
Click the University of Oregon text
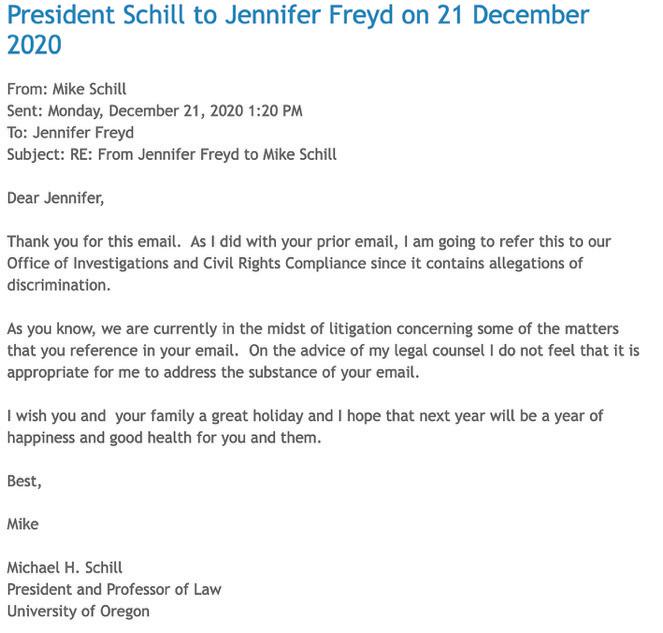[78, 611]
